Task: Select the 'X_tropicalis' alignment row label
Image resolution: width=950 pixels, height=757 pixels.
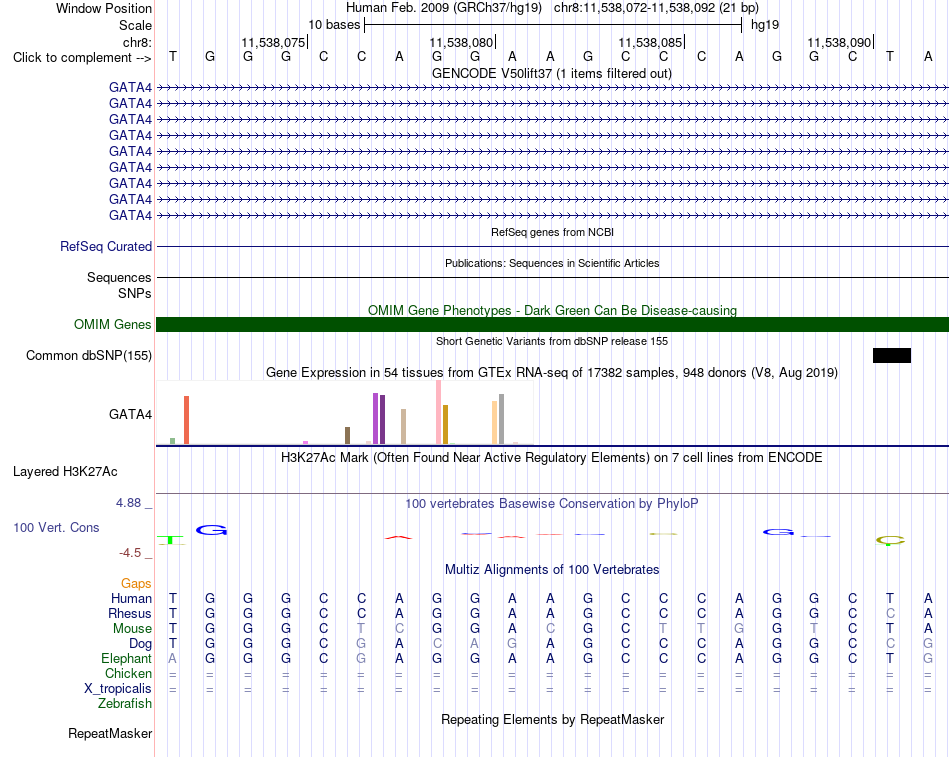Action: coord(118,689)
